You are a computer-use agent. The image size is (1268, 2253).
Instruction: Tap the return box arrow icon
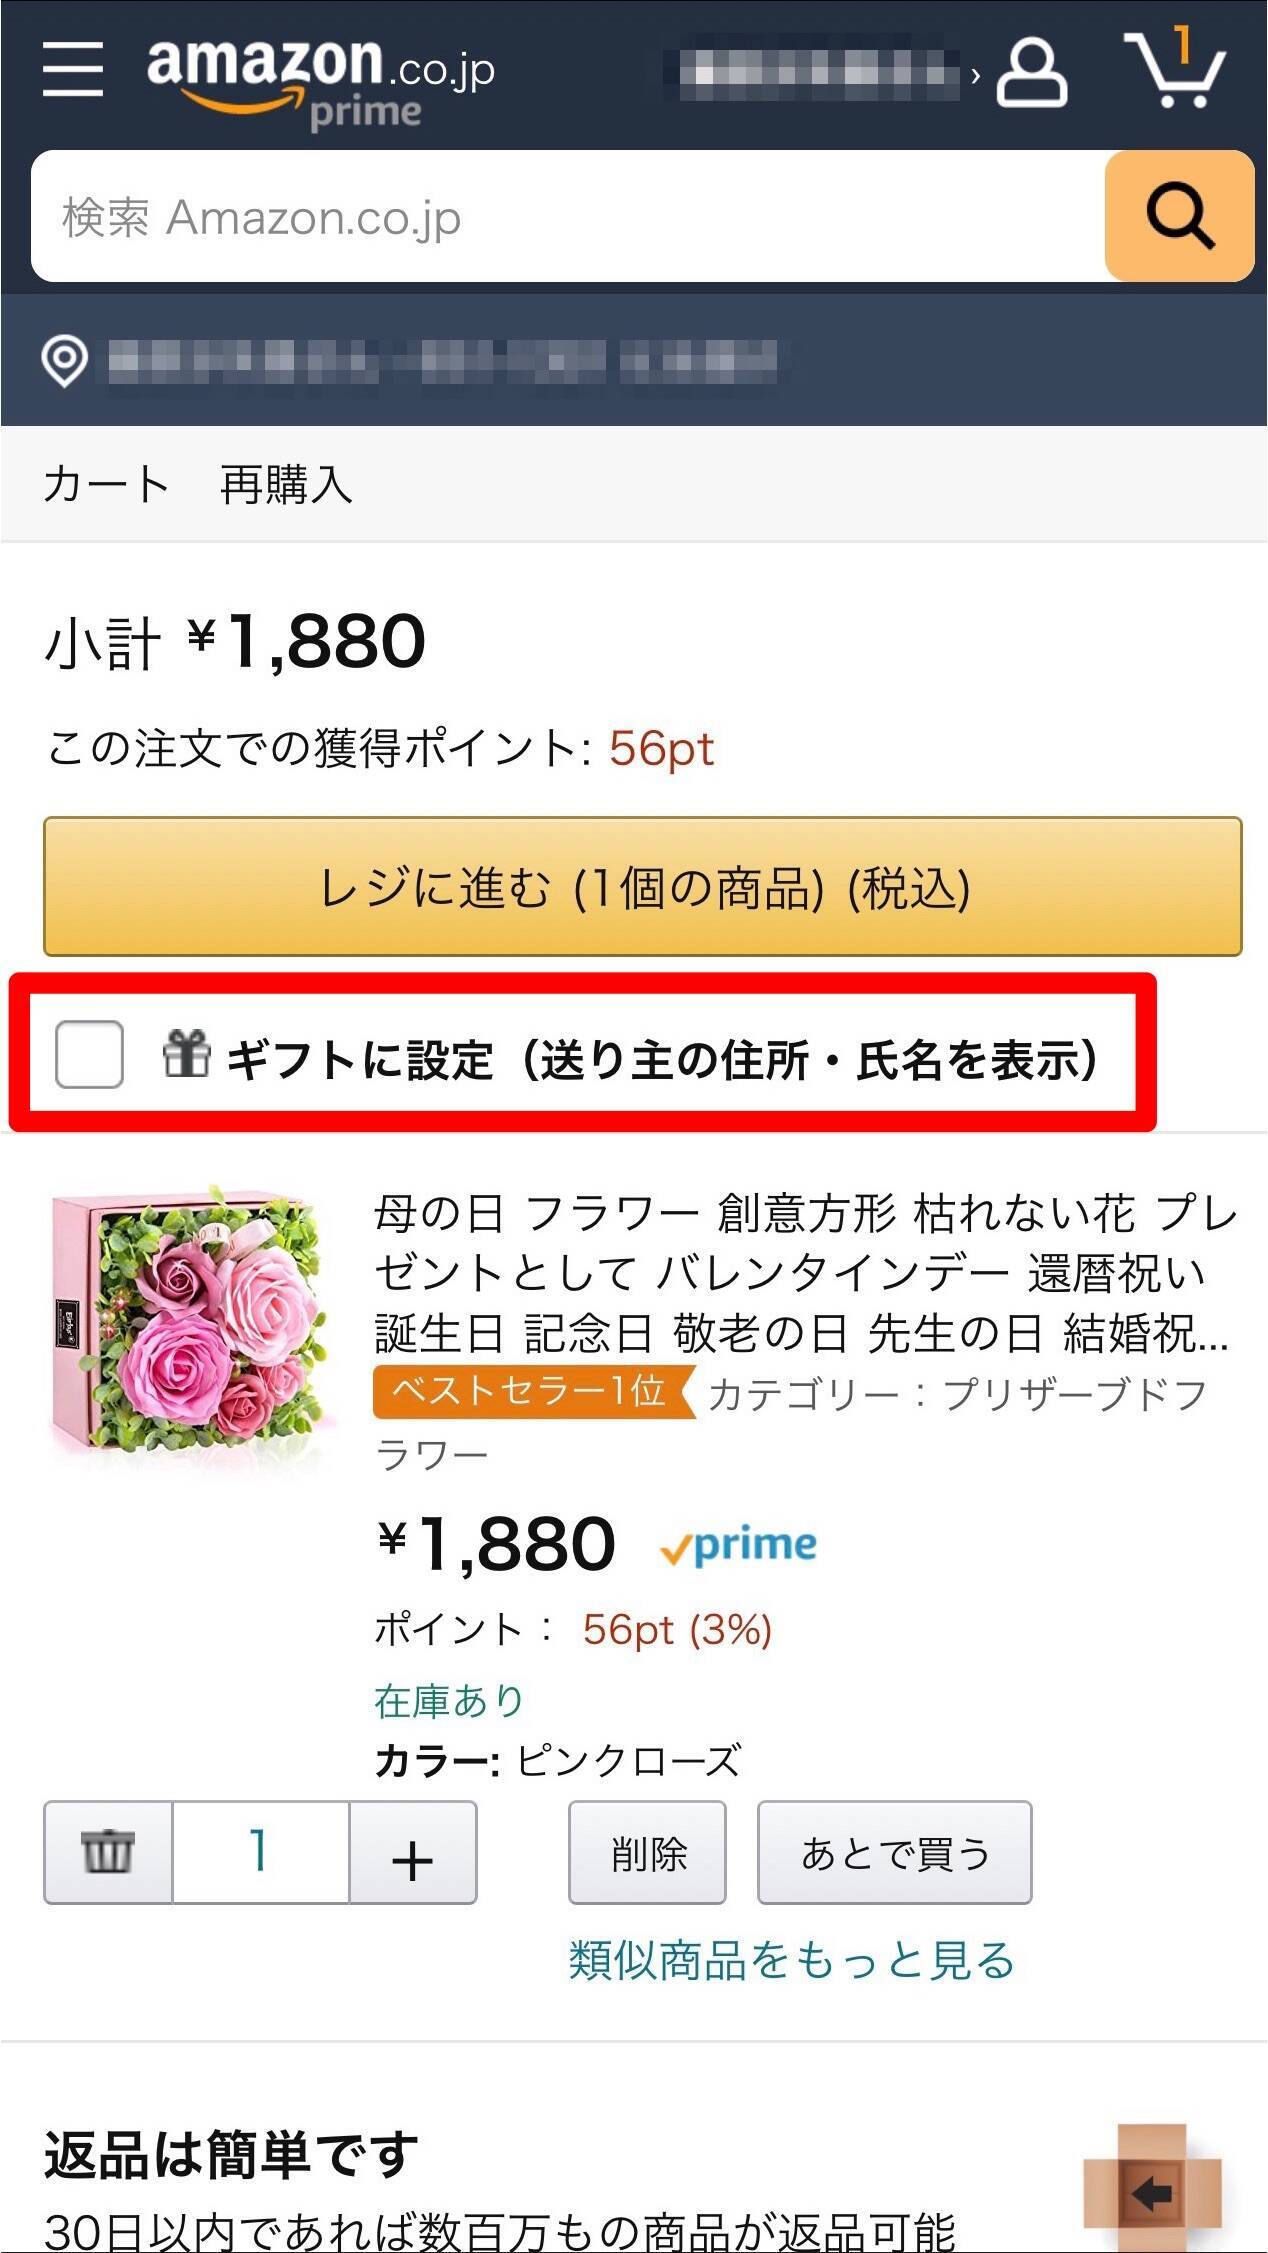tap(1152, 2190)
